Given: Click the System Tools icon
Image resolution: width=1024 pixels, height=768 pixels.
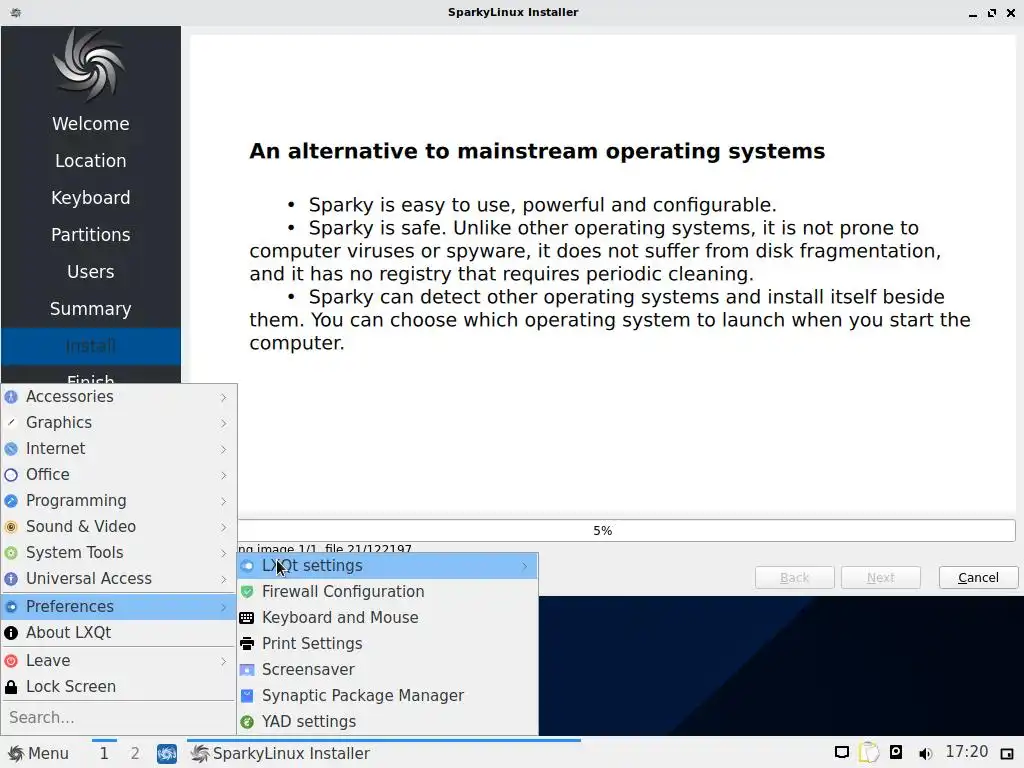Looking at the screenshot, I should point(11,553).
